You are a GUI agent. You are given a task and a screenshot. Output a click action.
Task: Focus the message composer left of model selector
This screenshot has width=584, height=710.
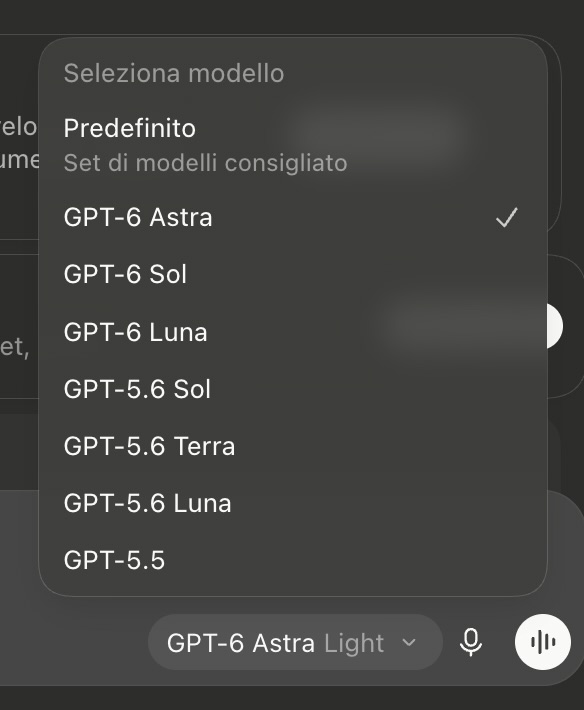coord(72,642)
